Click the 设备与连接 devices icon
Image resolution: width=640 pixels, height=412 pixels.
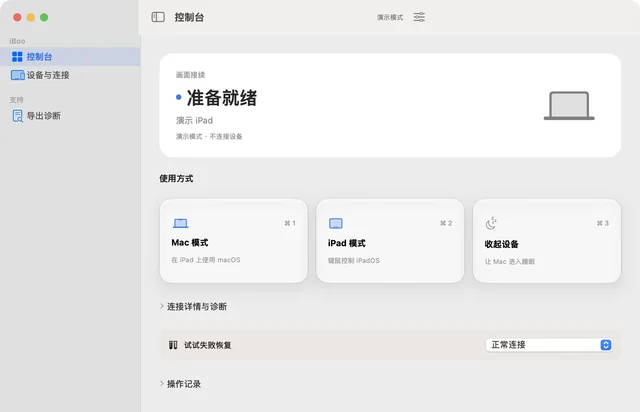[18, 75]
